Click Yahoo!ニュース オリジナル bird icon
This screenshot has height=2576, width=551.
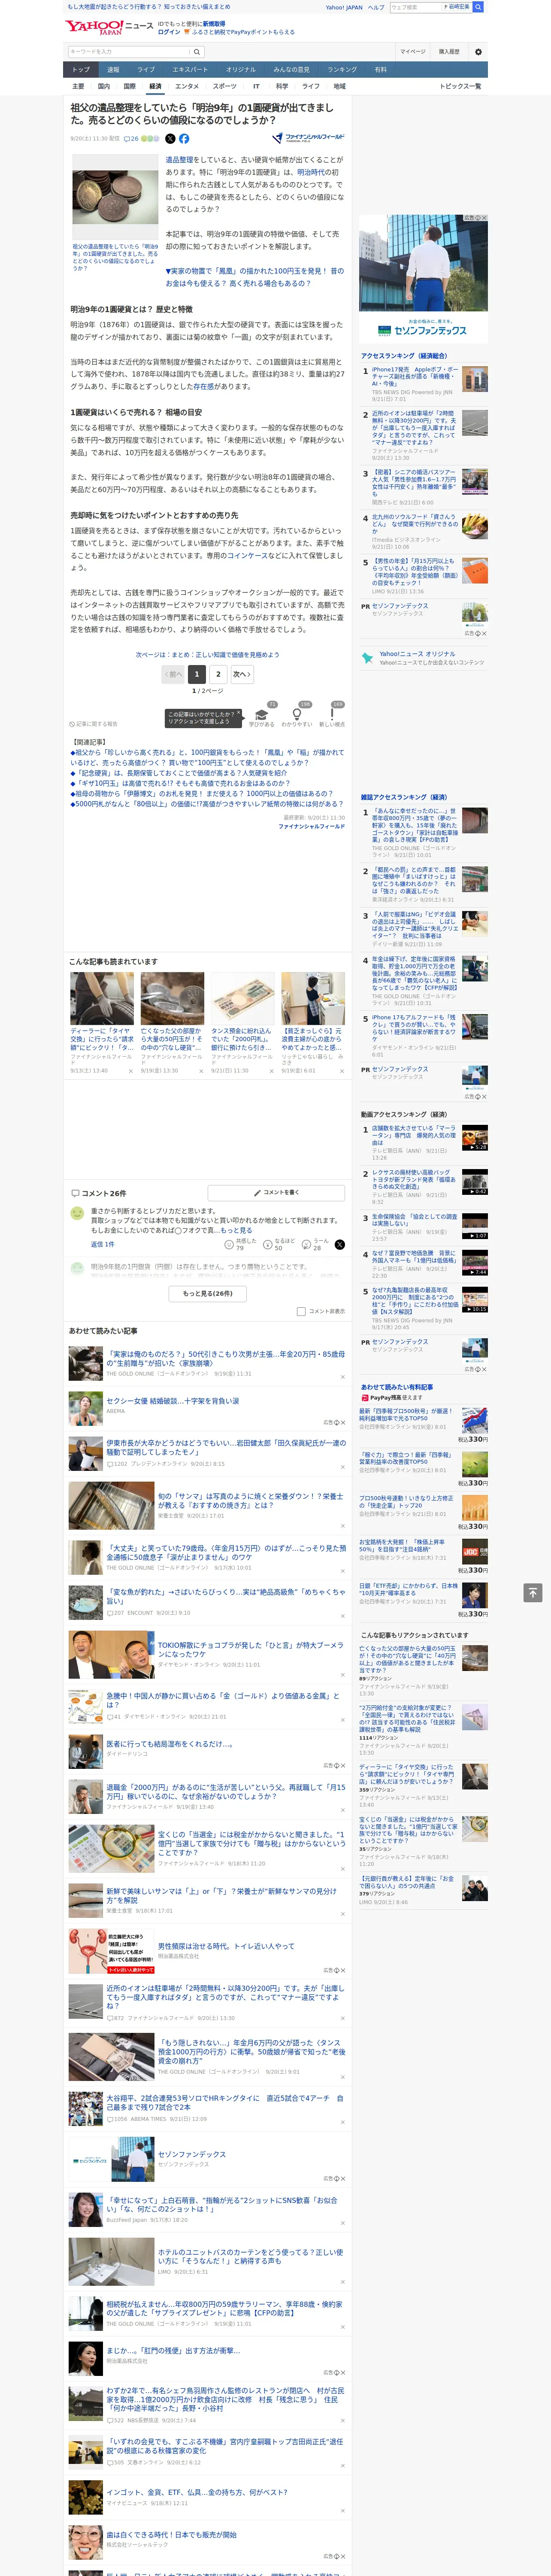pyautogui.click(x=368, y=658)
